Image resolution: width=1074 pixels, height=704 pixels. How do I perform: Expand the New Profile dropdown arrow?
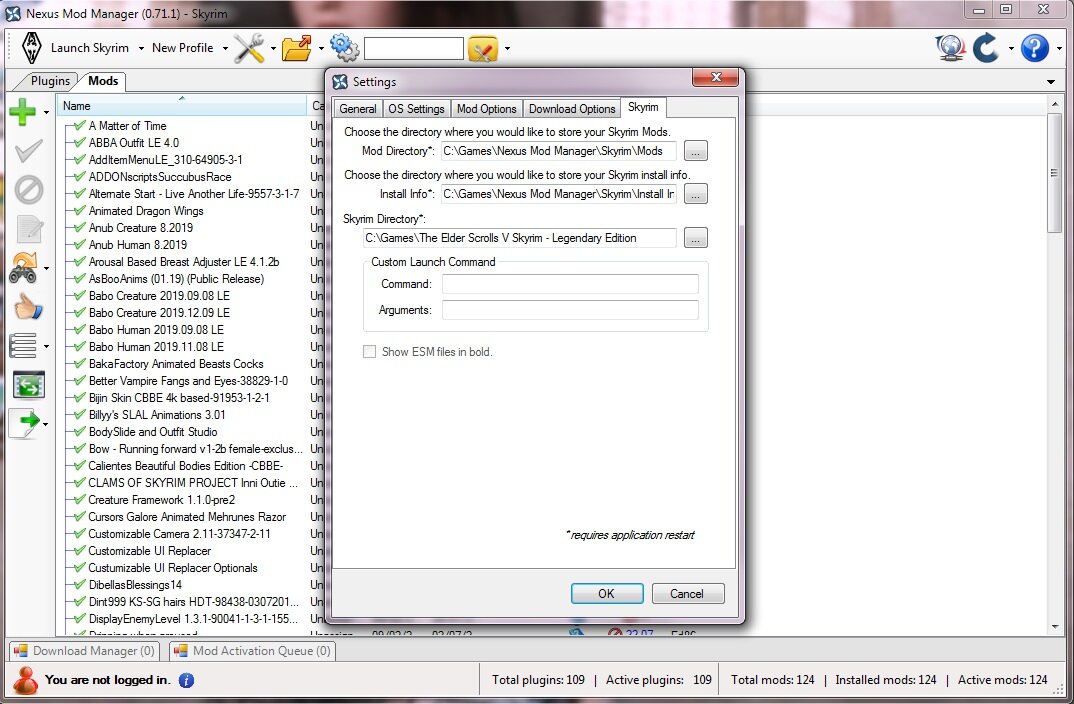click(x=225, y=49)
